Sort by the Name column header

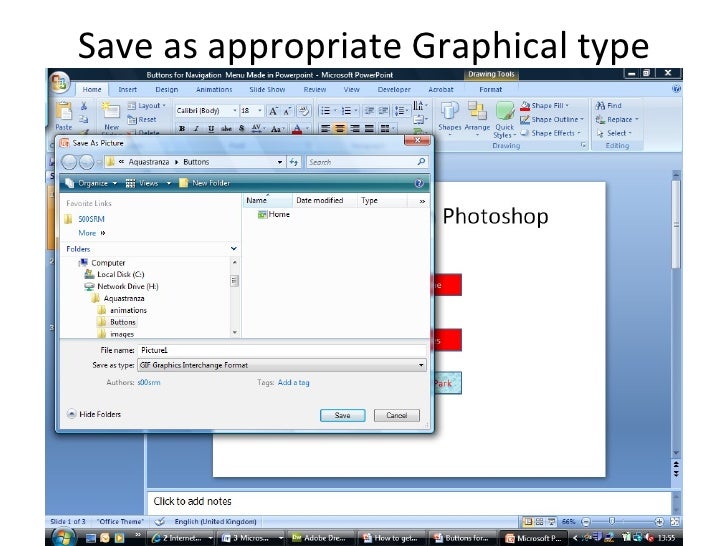tap(267, 201)
